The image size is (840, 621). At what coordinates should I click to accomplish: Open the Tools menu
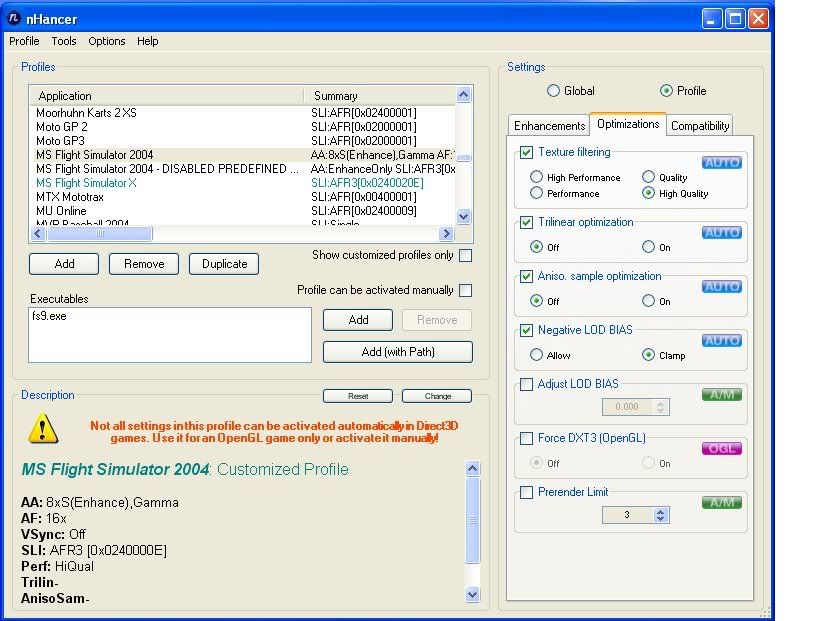tap(64, 41)
